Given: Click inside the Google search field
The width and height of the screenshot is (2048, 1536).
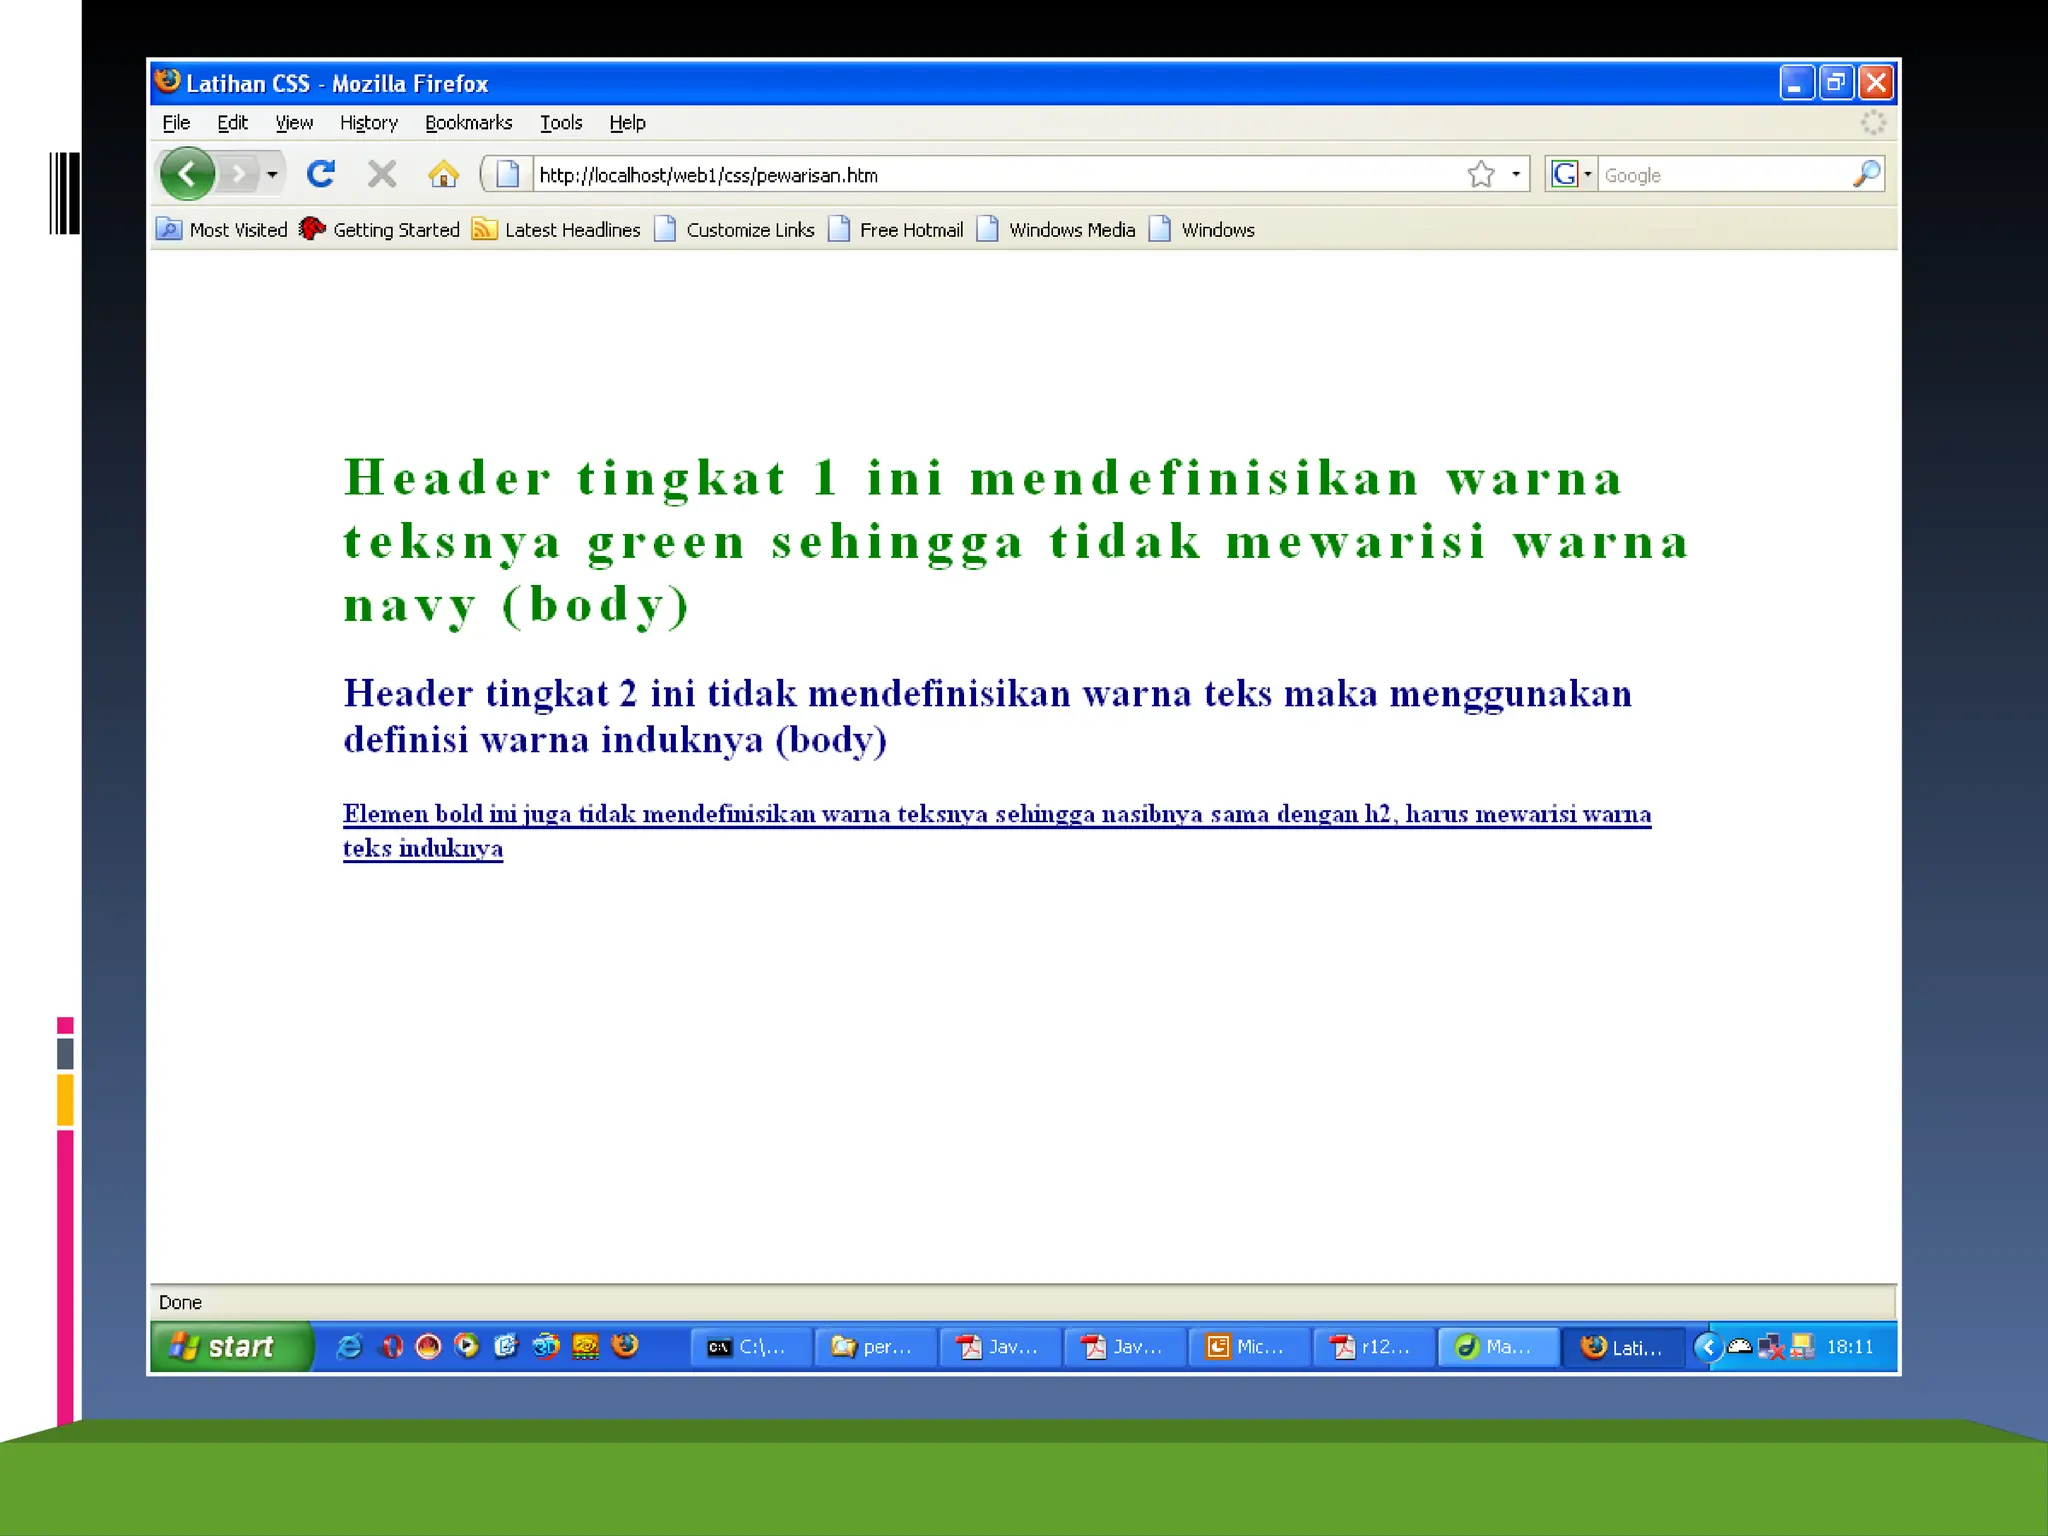Looking at the screenshot, I should tap(1722, 175).
